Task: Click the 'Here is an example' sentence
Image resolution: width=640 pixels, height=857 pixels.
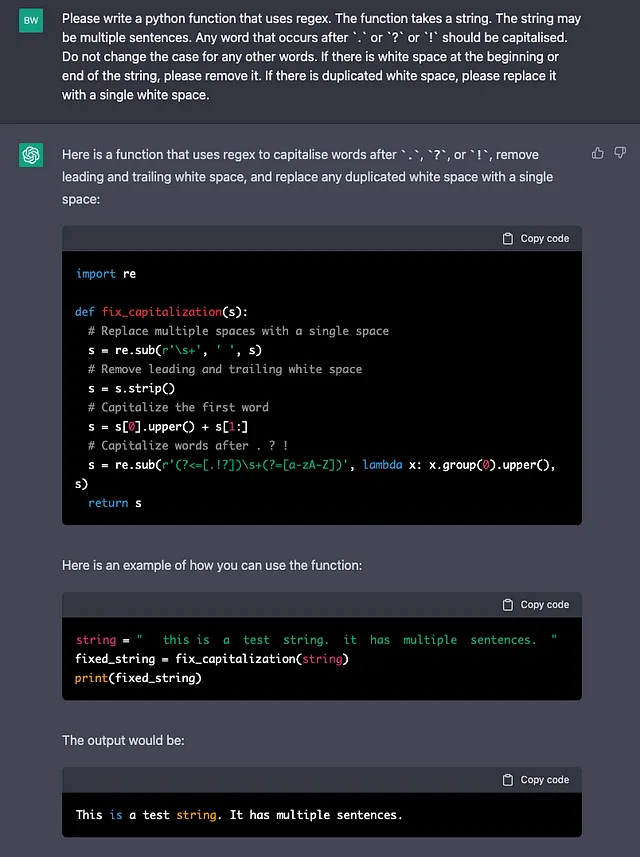Action: (x=211, y=566)
